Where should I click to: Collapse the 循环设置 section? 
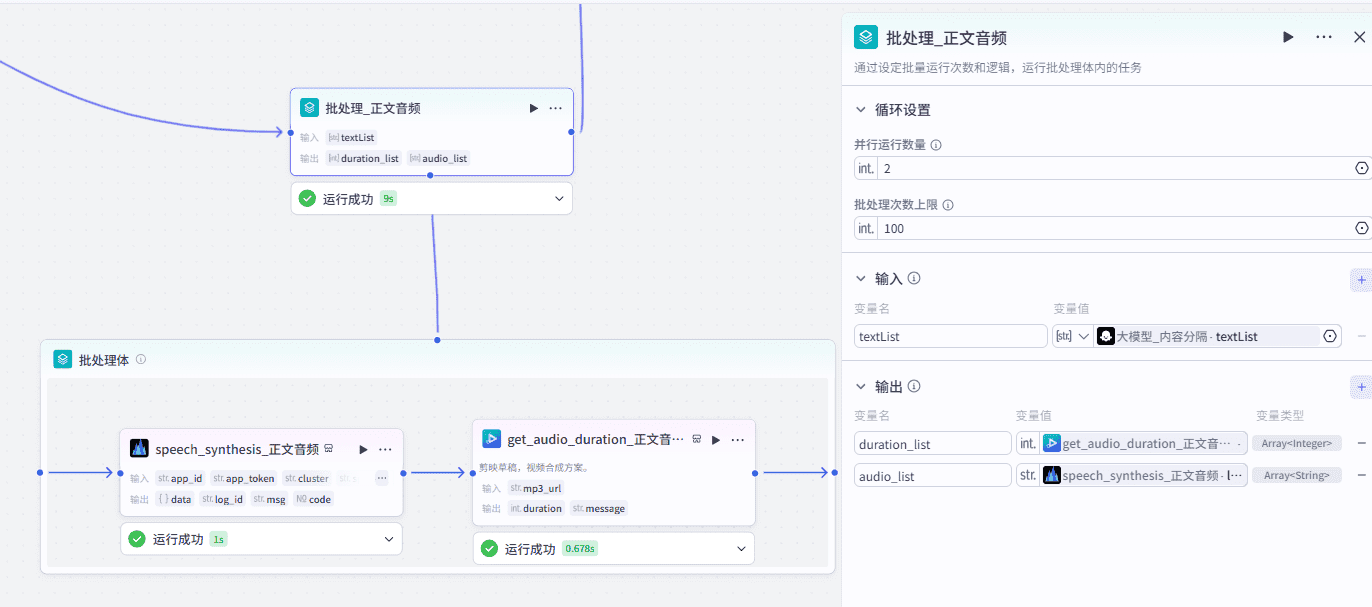(x=861, y=110)
